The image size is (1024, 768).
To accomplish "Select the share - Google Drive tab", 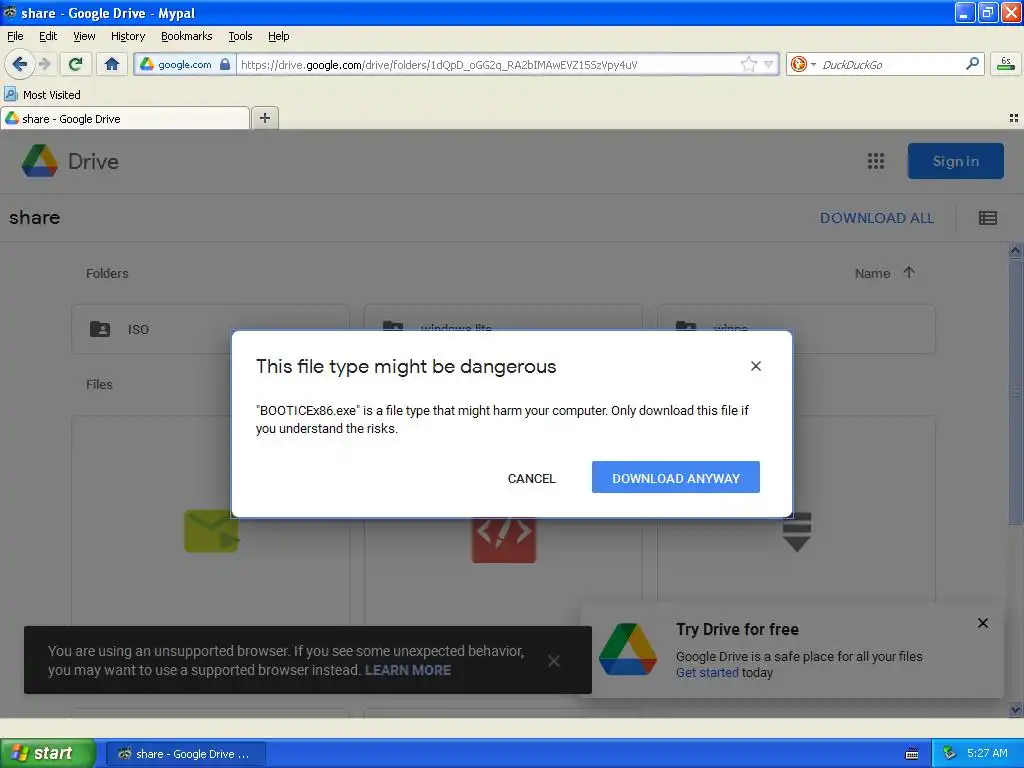I will (125, 118).
